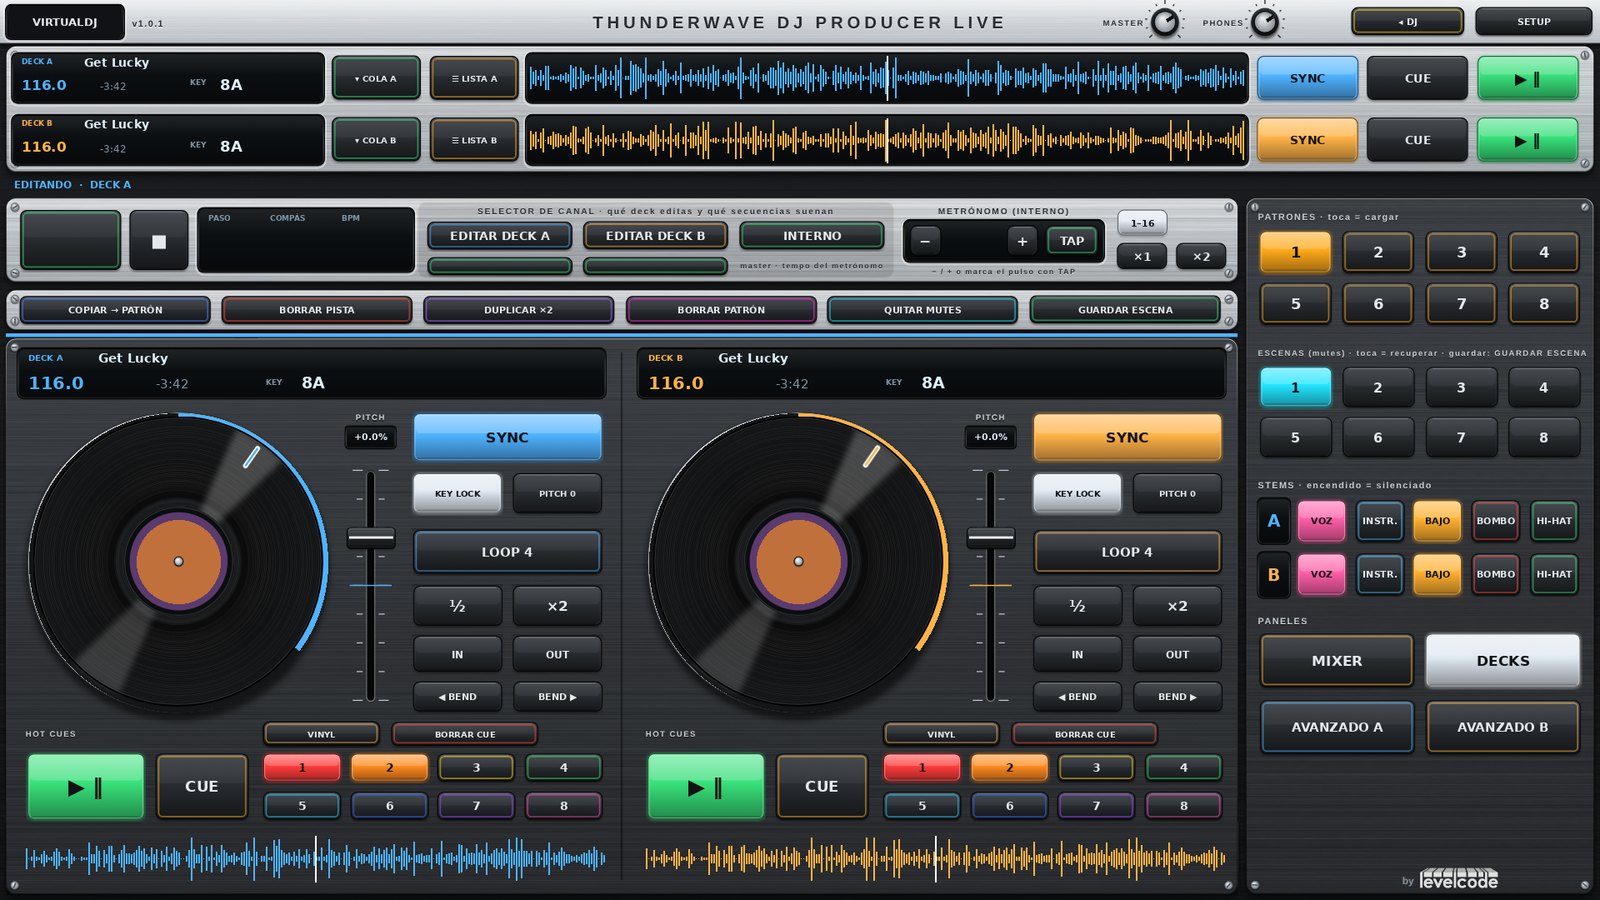Halve the loop on Deck A (½)
This screenshot has width=1600, height=900.
pyautogui.click(x=457, y=606)
